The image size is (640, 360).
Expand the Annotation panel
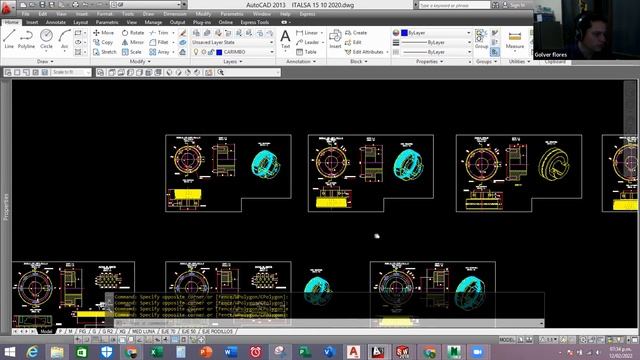point(301,62)
